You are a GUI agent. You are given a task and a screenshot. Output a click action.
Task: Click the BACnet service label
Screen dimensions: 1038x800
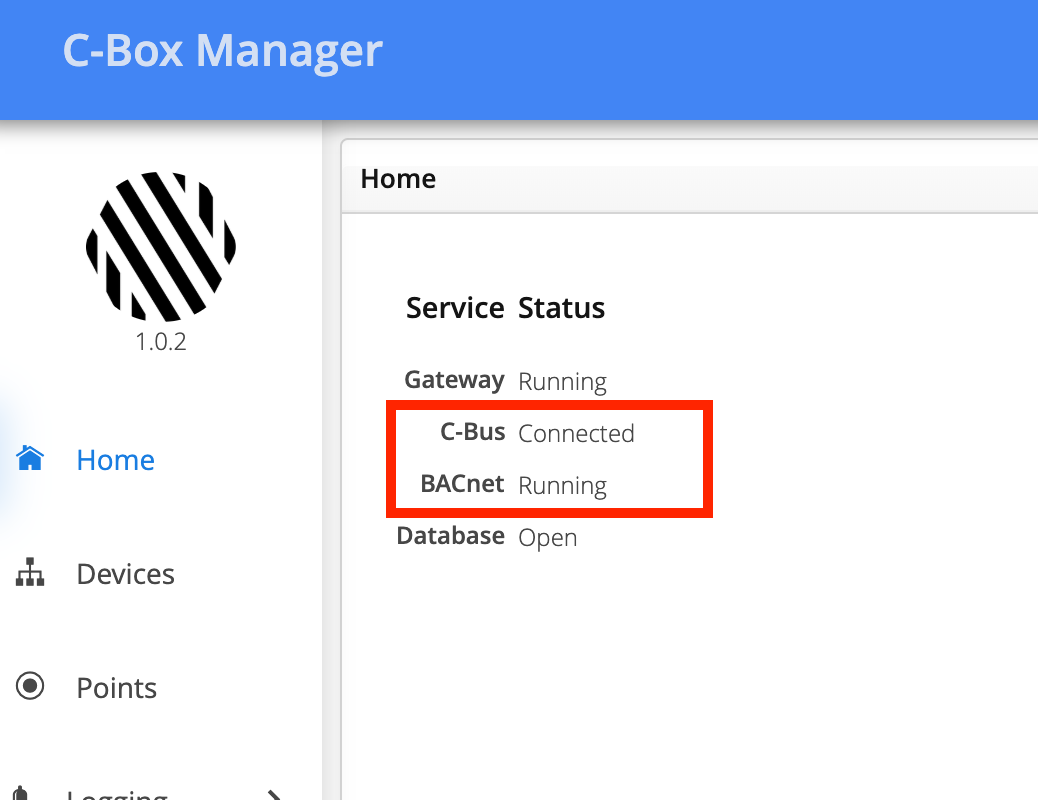click(x=463, y=484)
